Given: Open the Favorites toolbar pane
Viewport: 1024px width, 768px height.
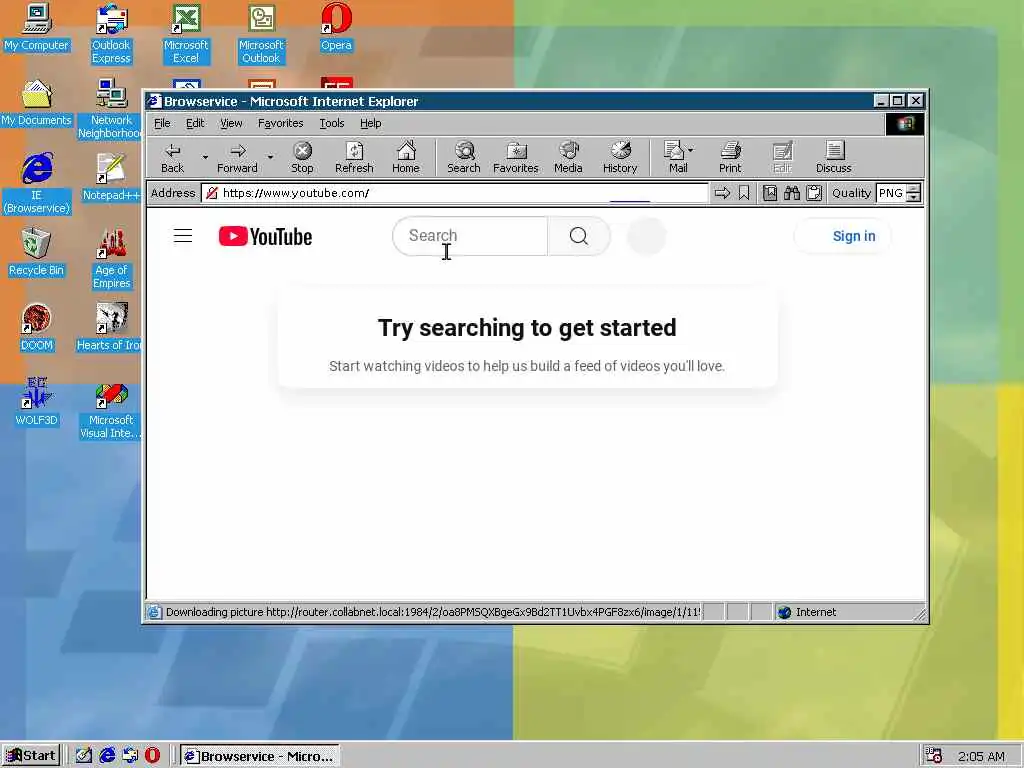Looking at the screenshot, I should click(515, 157).
